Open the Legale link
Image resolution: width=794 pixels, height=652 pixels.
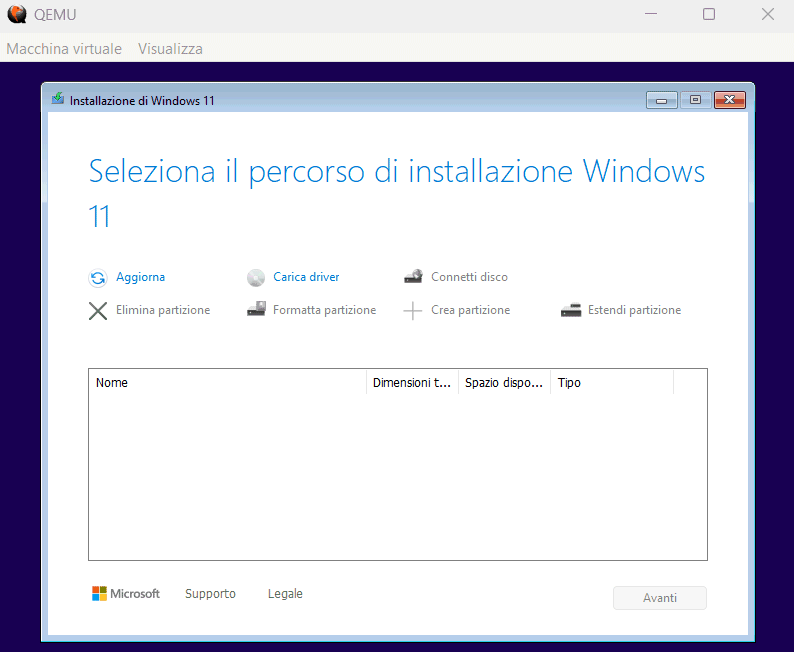click(x=285, y=593)
